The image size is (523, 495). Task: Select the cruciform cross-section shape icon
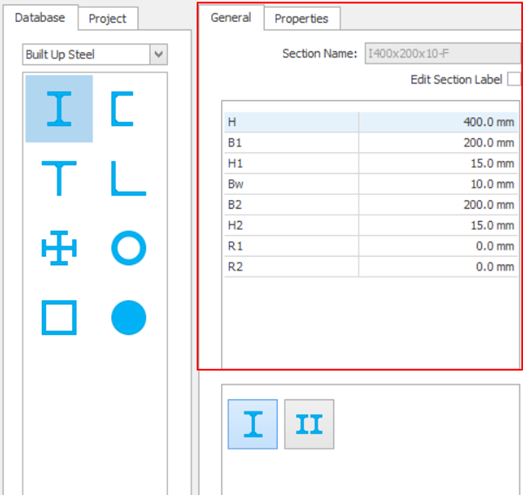coord(59,248)
